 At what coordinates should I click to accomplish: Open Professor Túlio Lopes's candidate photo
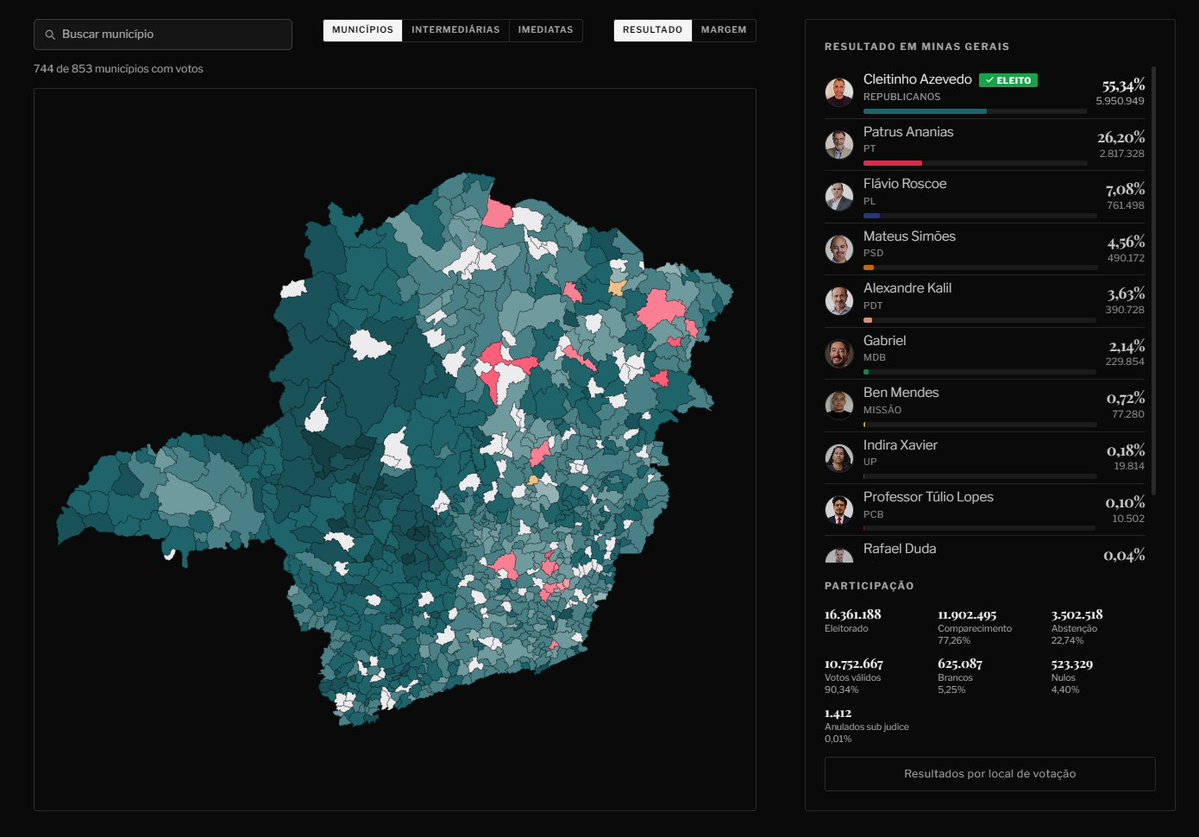coord(839,510)
